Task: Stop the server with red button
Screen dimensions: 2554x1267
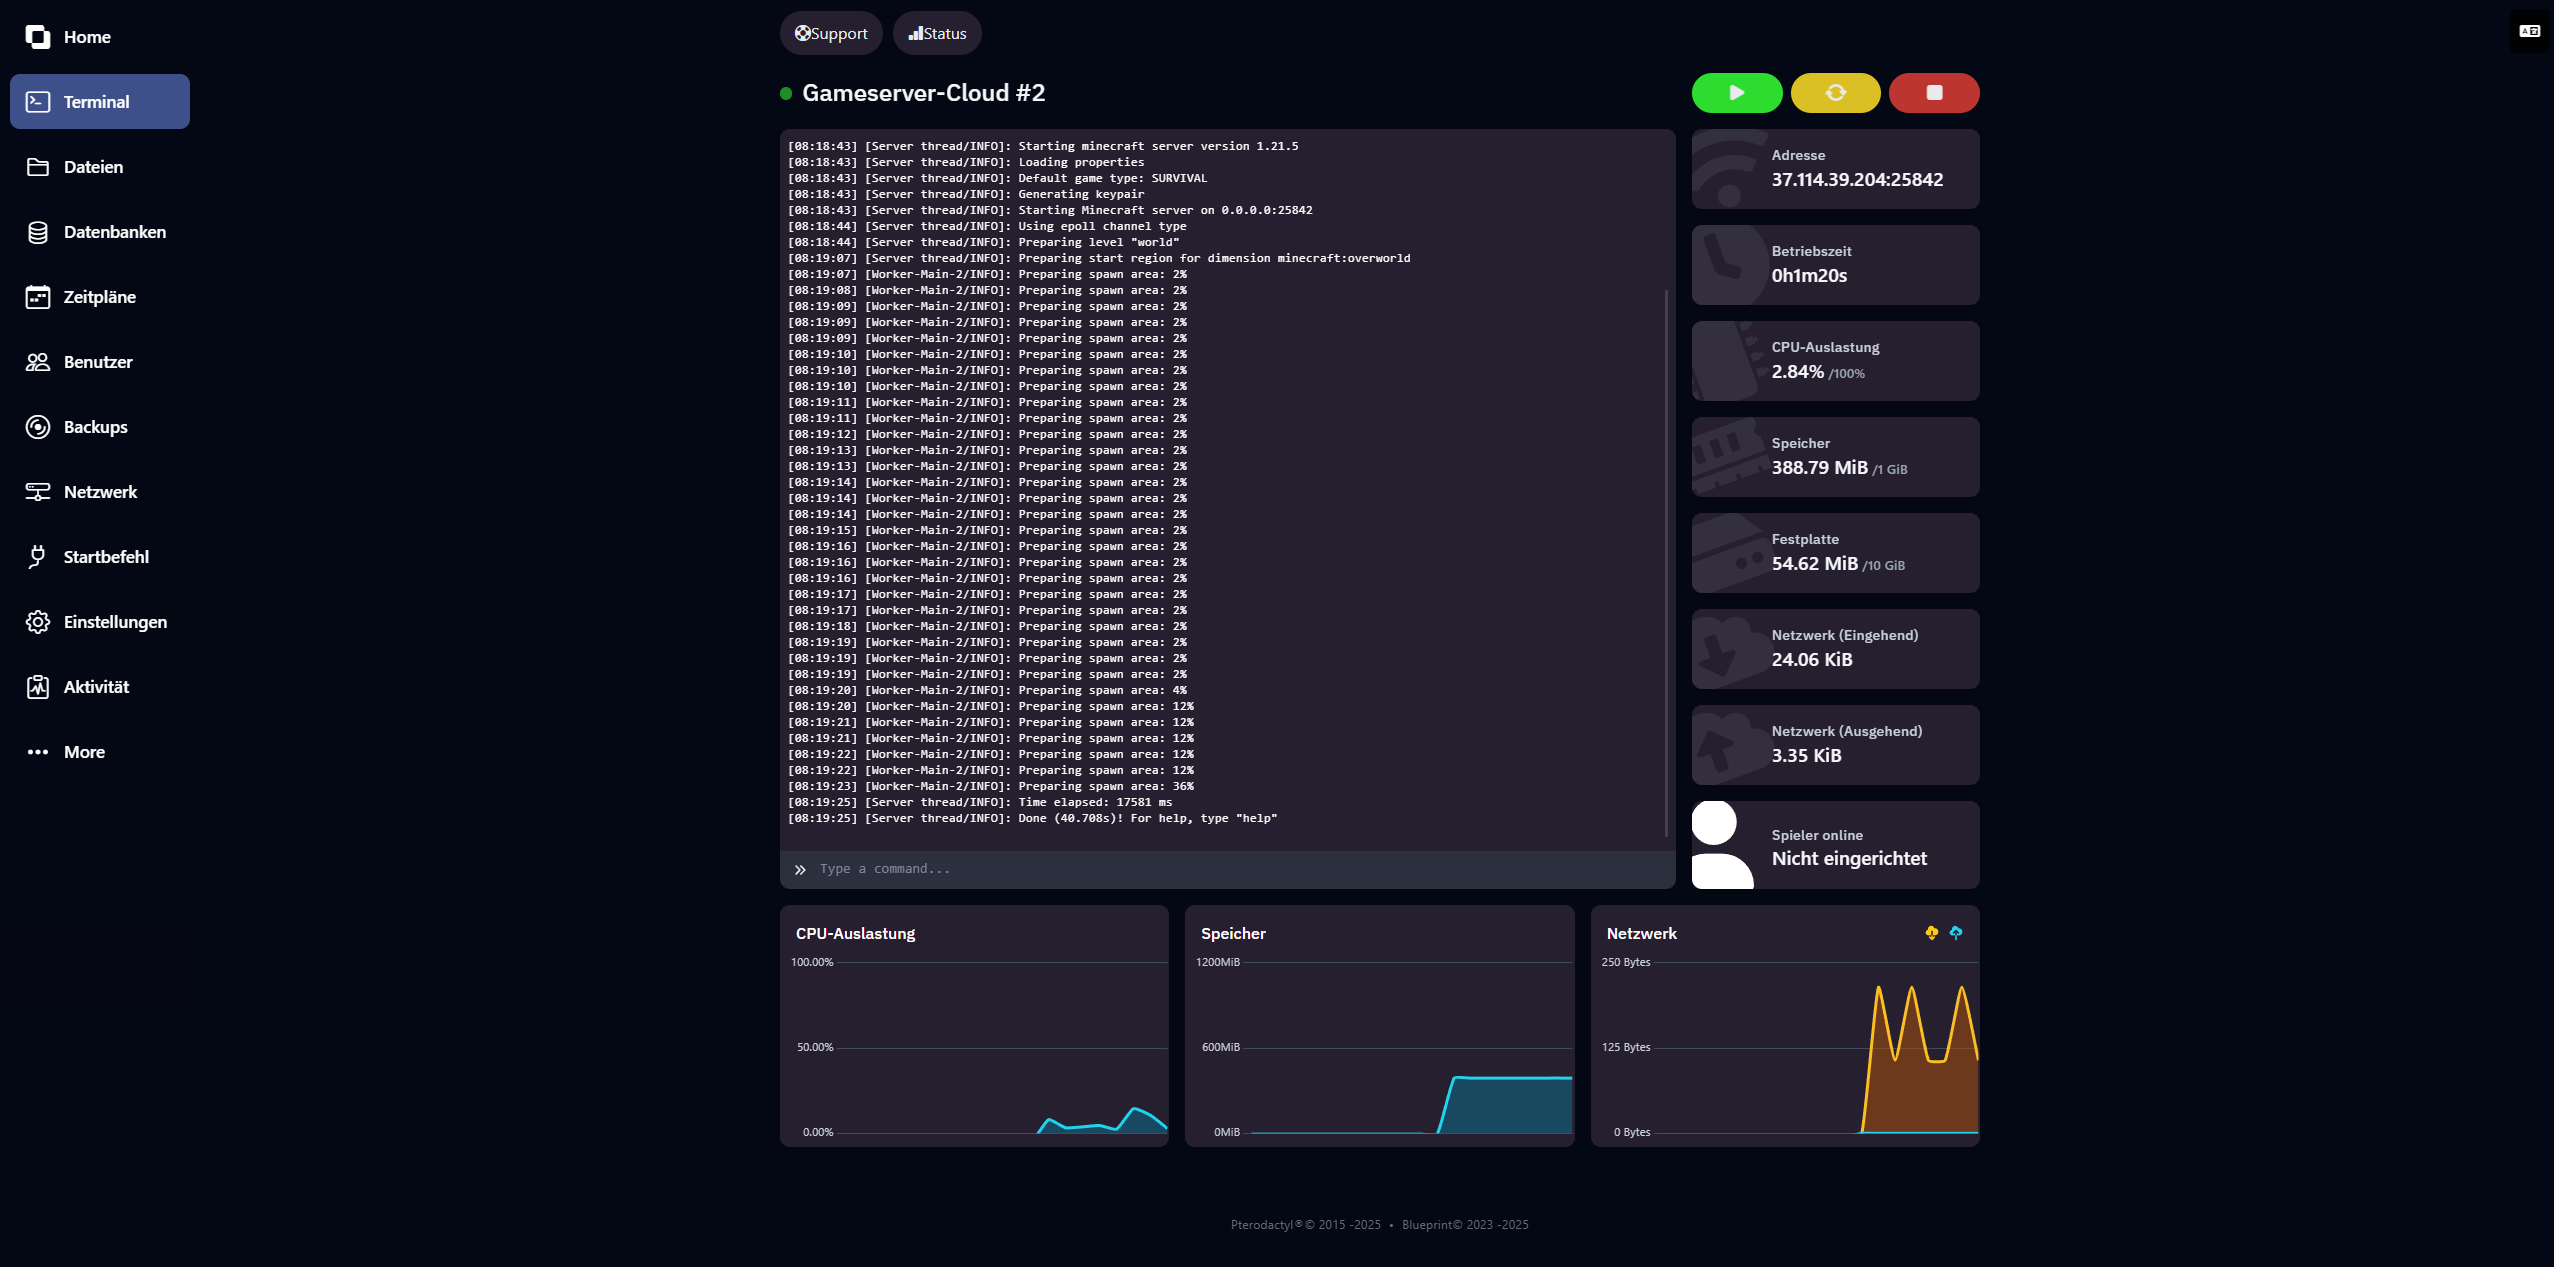Action: coord(1934,93)
